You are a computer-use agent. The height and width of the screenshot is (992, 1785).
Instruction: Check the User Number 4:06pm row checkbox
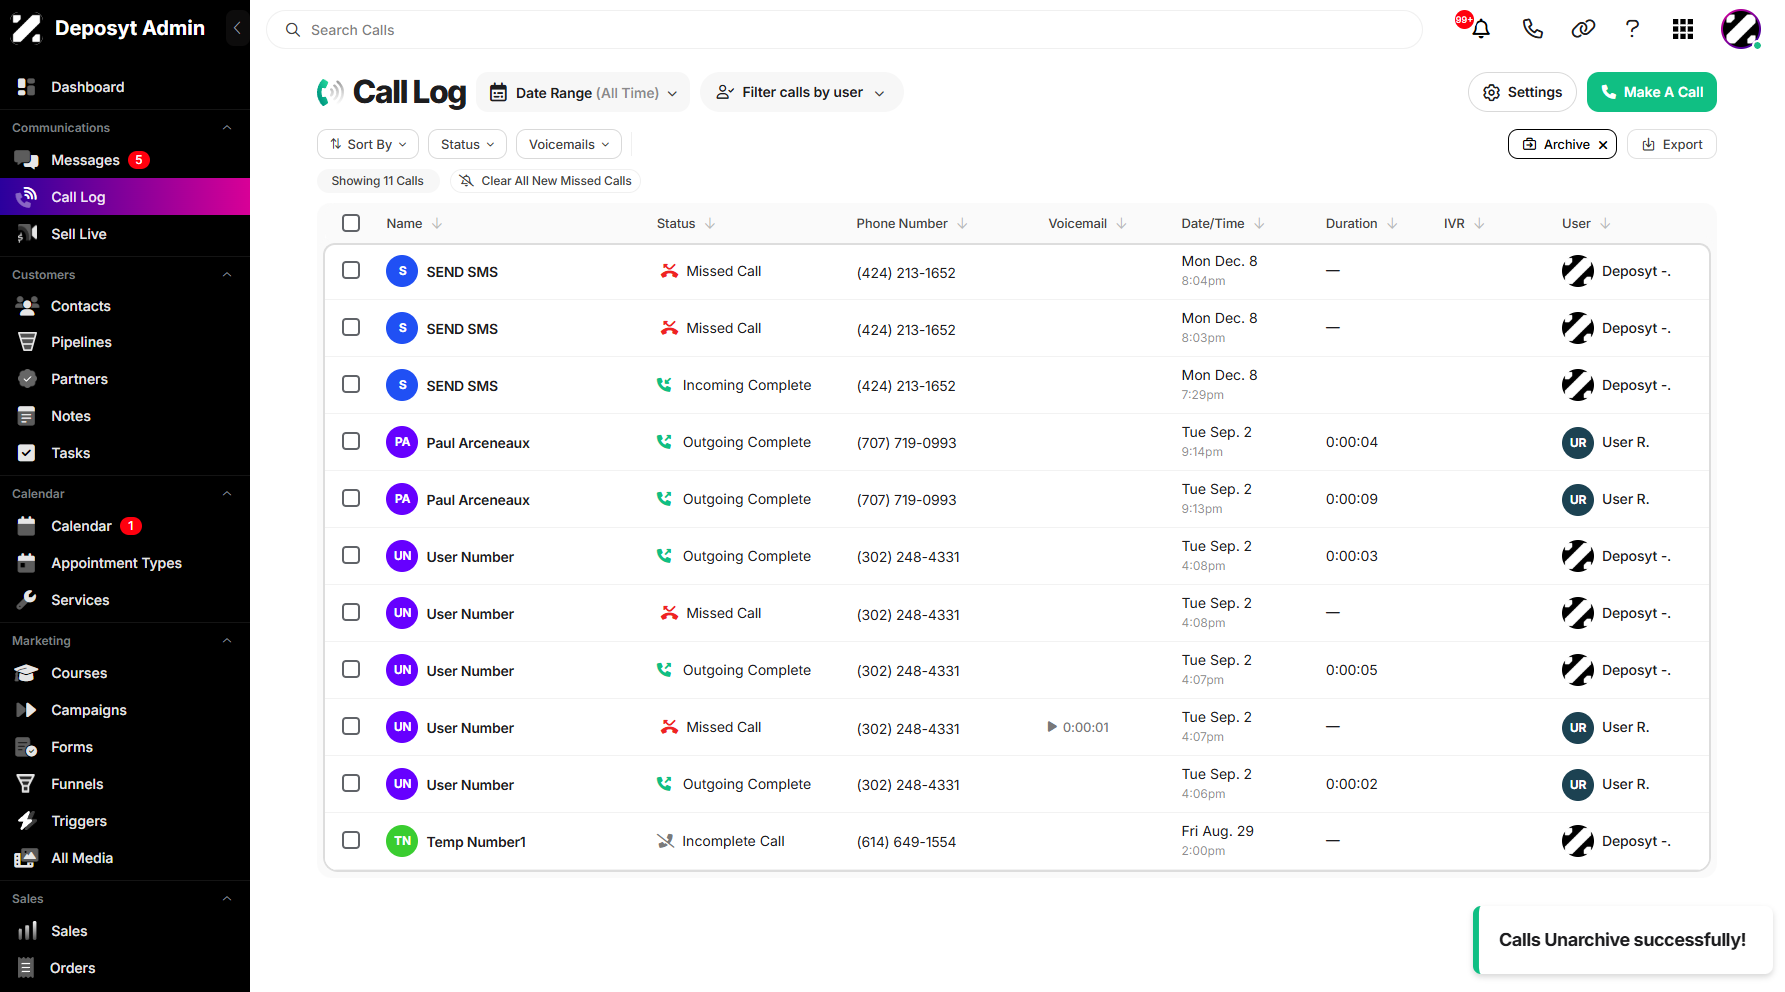351,783
